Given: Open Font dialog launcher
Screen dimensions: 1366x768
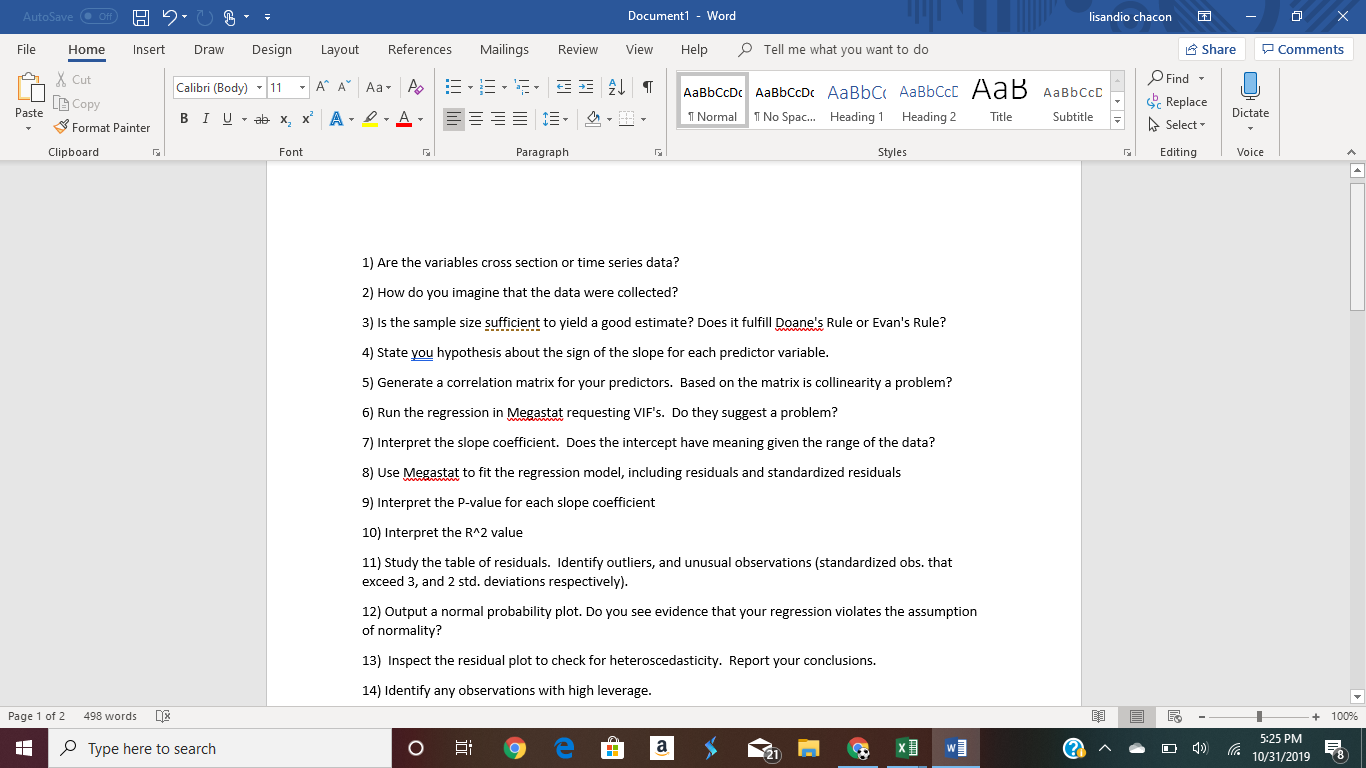Looking at the screenshot, I should coord(427,152).
